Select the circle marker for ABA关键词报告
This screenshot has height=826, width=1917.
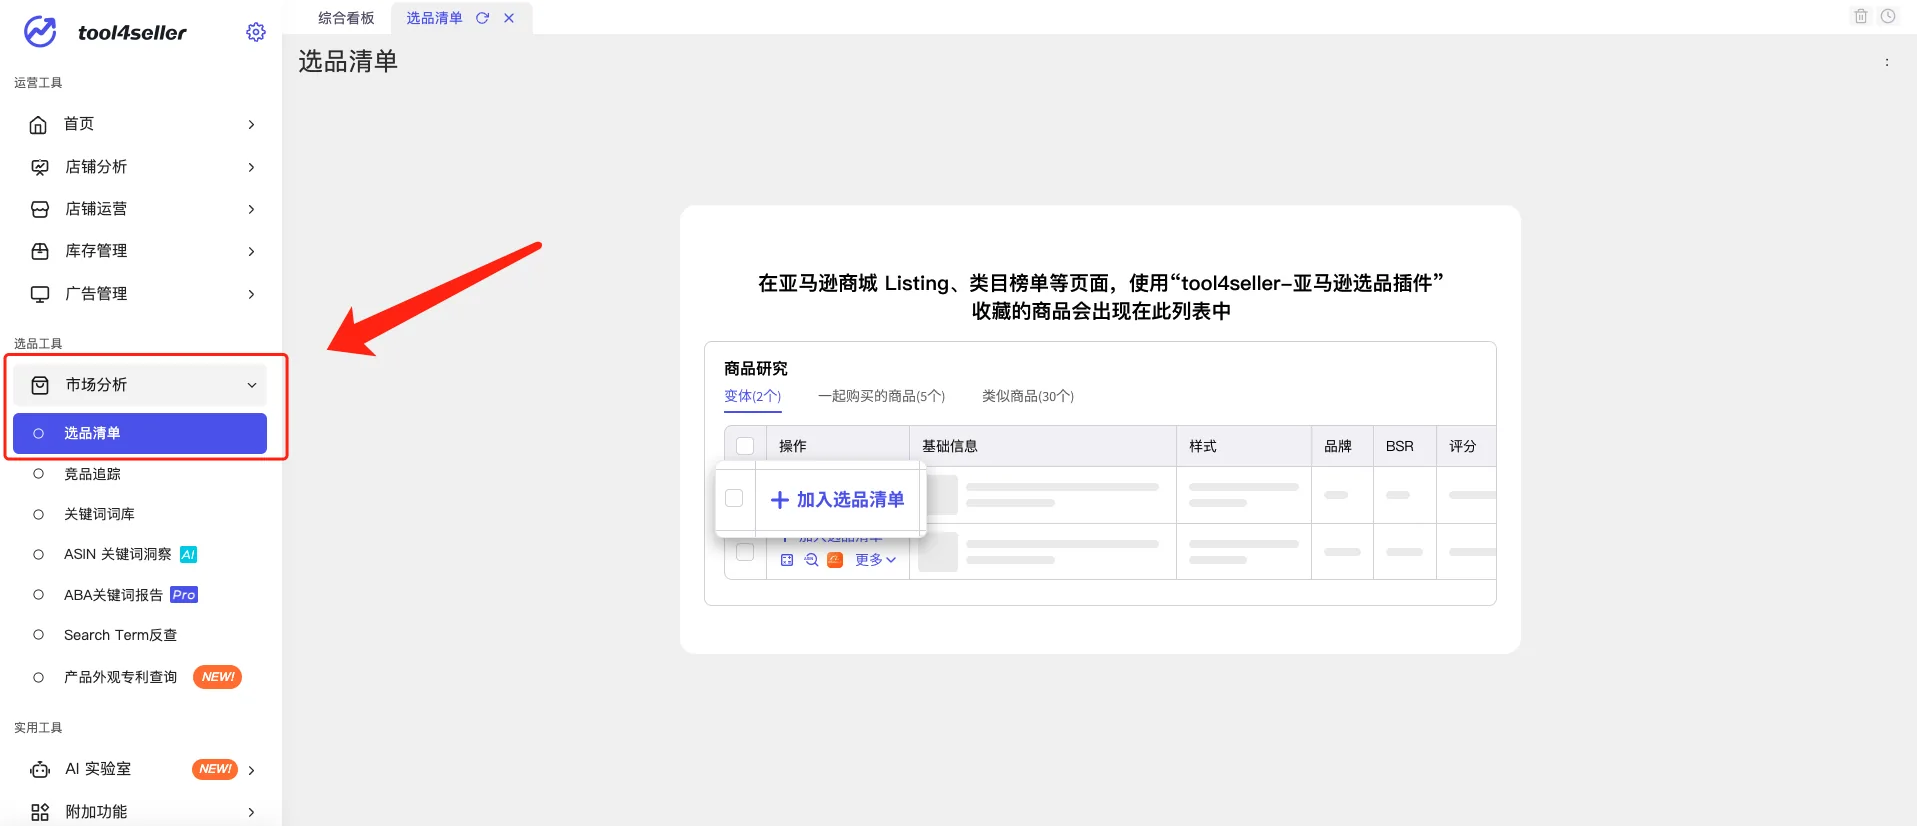pos(39,595)
